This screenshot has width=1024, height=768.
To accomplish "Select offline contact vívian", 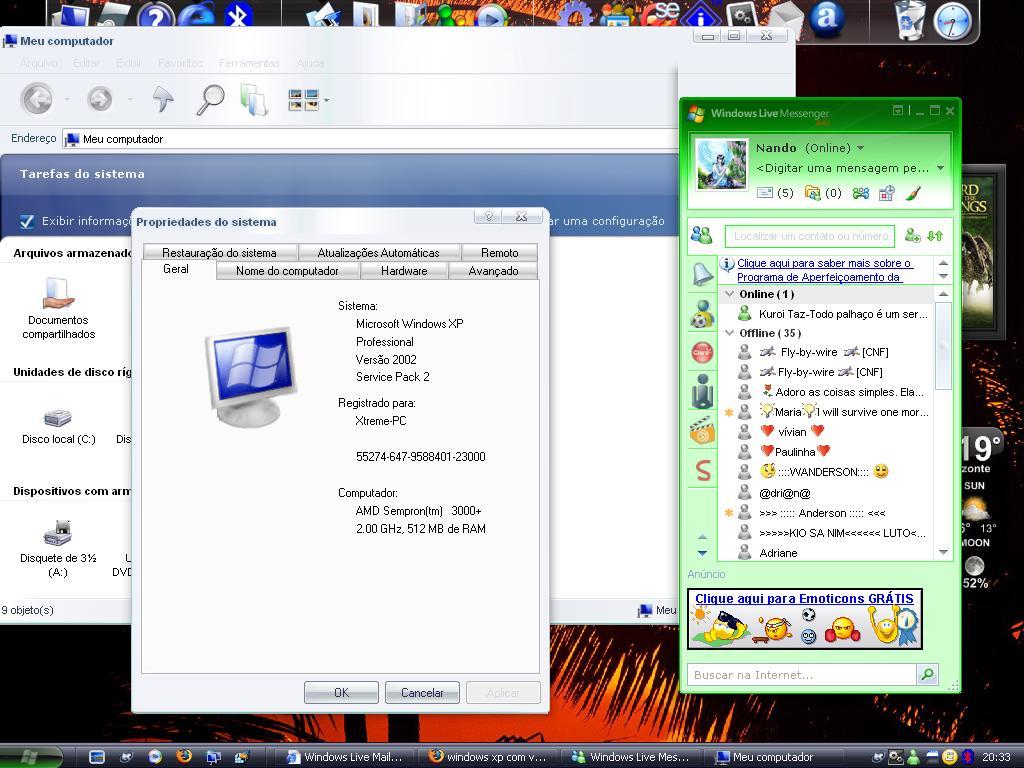I will tap(792, 432).
